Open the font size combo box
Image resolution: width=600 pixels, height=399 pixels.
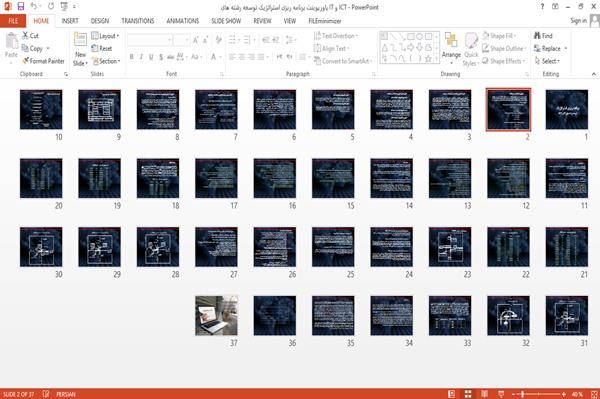[181, 40]
